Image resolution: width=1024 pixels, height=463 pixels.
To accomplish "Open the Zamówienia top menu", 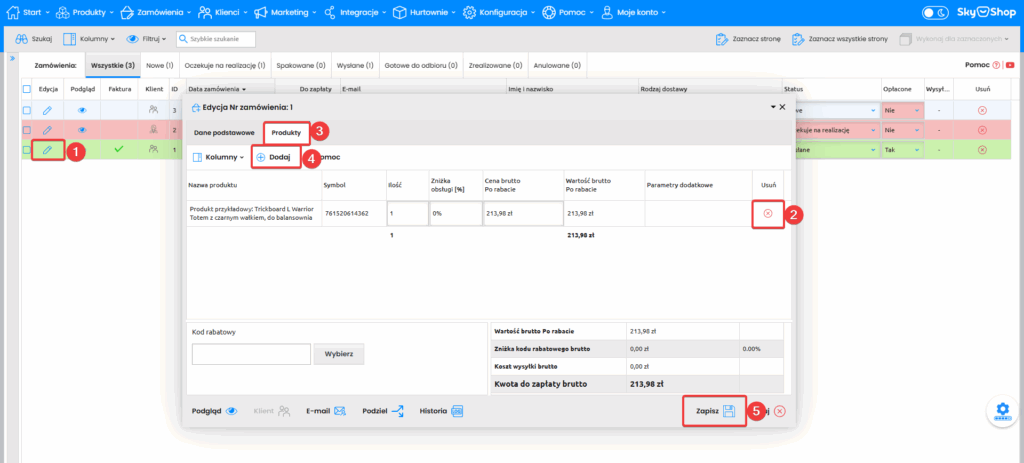I will (x=154, y=13).
